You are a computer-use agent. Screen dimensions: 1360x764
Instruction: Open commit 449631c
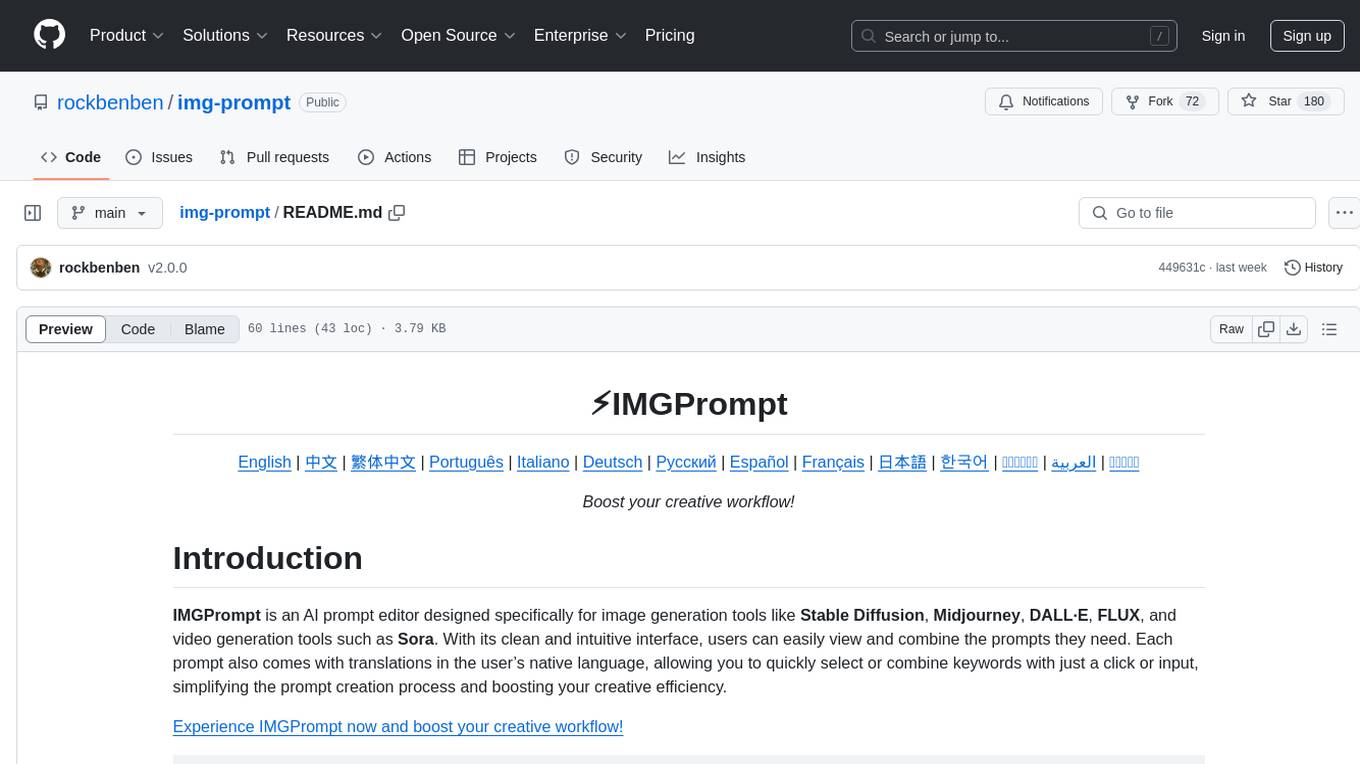(1181, 268)
